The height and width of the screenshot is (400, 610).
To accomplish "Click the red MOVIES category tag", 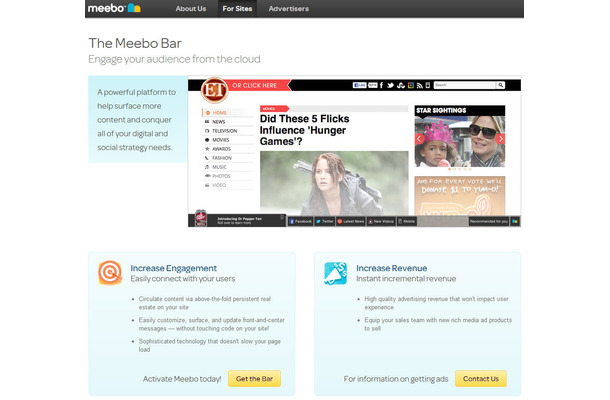I will (x=274, y=109).
